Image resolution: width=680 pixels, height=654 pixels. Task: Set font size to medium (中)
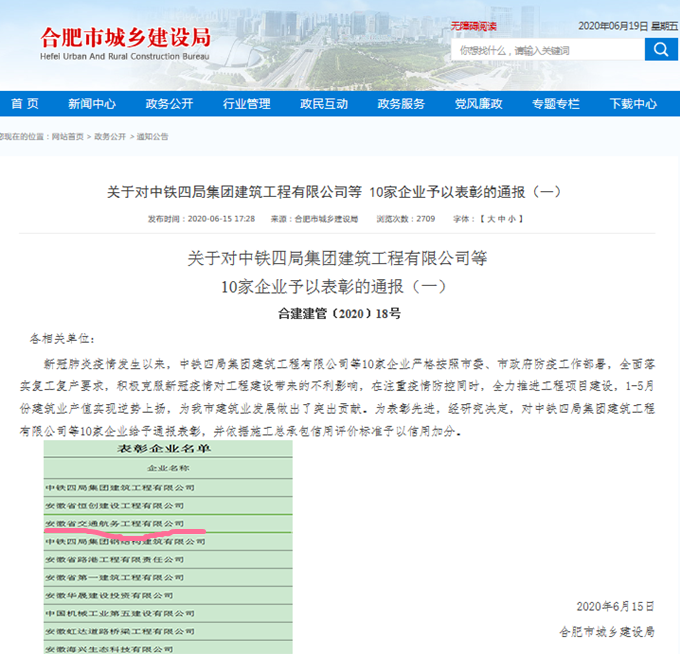pyautogui.click(x=499, y=218)
